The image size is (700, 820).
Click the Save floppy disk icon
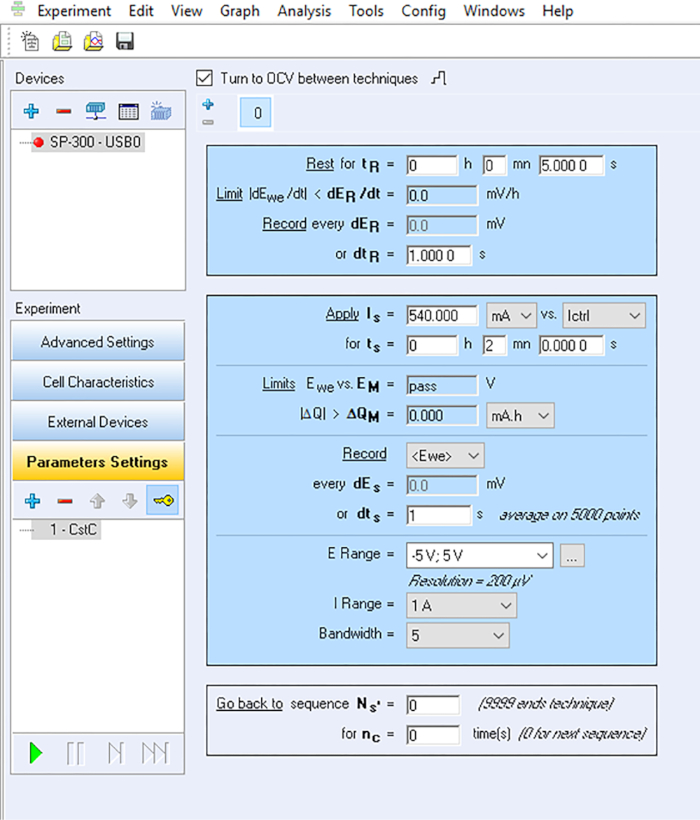tap(125, 41)
